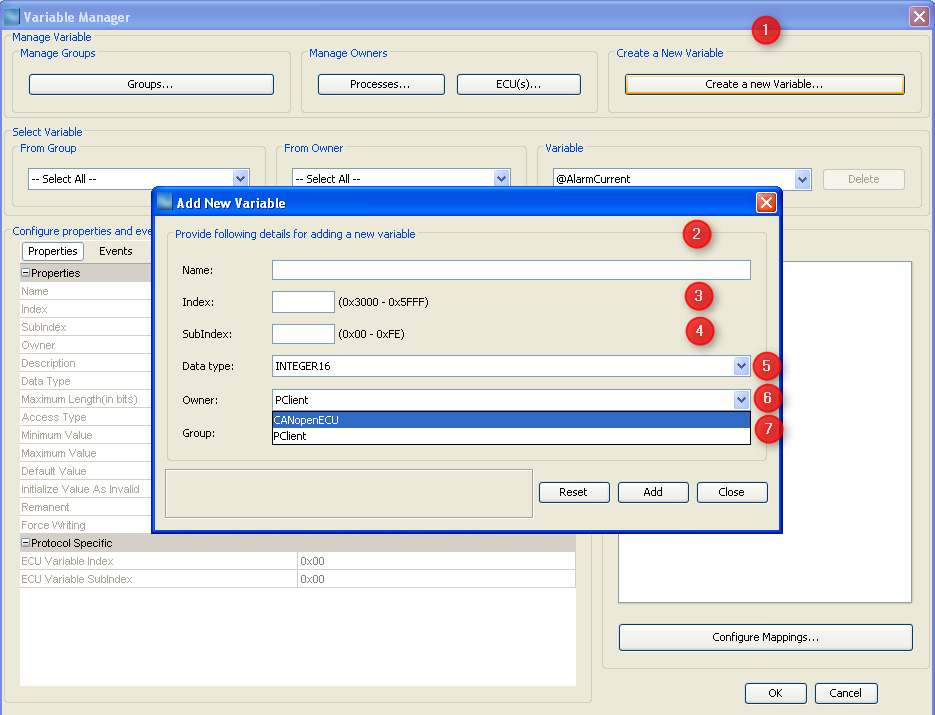The height and width of the screenshot is (715, 935).
Task: Open the From Group dropdown
Action: pyautogui.click(x=240, y=178)
